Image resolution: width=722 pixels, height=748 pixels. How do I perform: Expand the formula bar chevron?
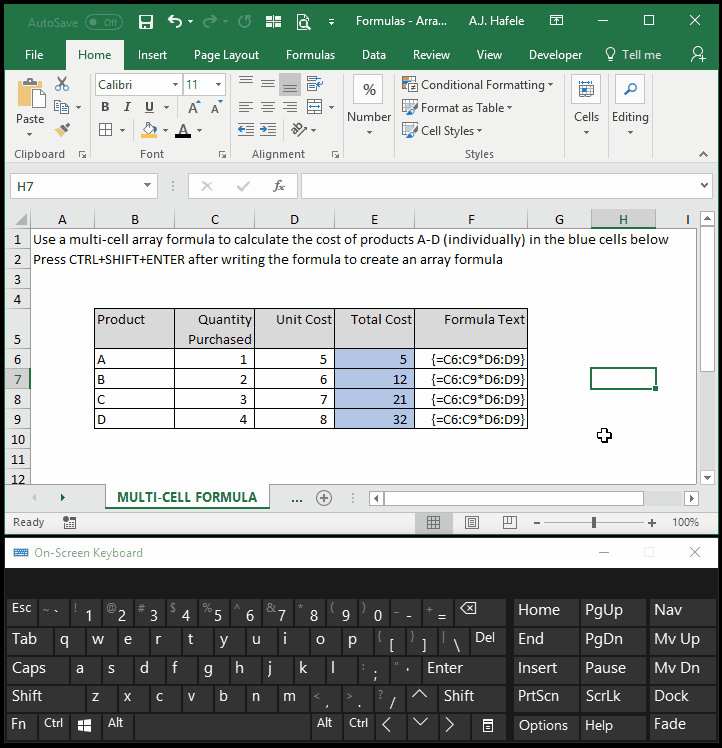[704, 186]
